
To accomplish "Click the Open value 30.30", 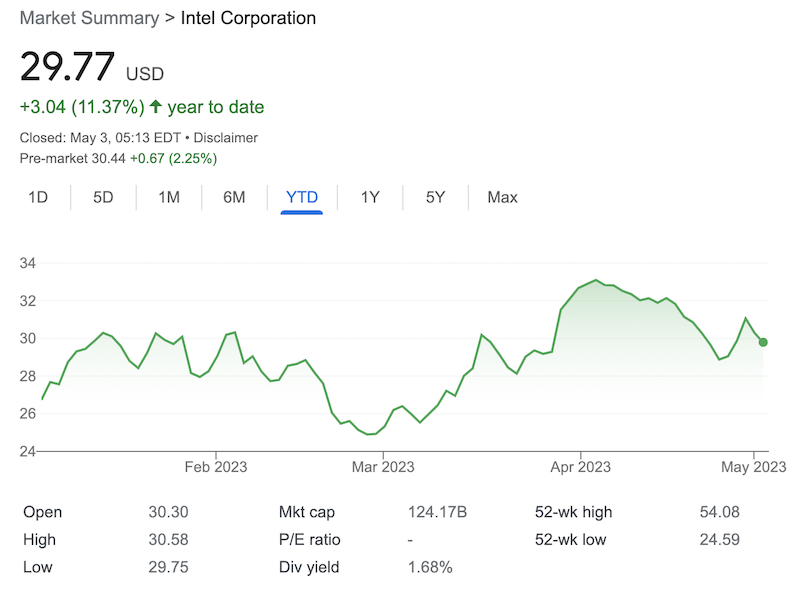I will point(168,512).
